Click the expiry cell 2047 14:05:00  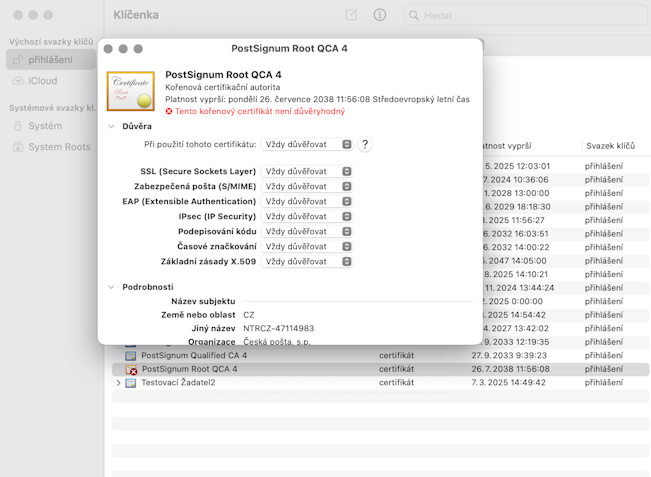tap(515, 261)
